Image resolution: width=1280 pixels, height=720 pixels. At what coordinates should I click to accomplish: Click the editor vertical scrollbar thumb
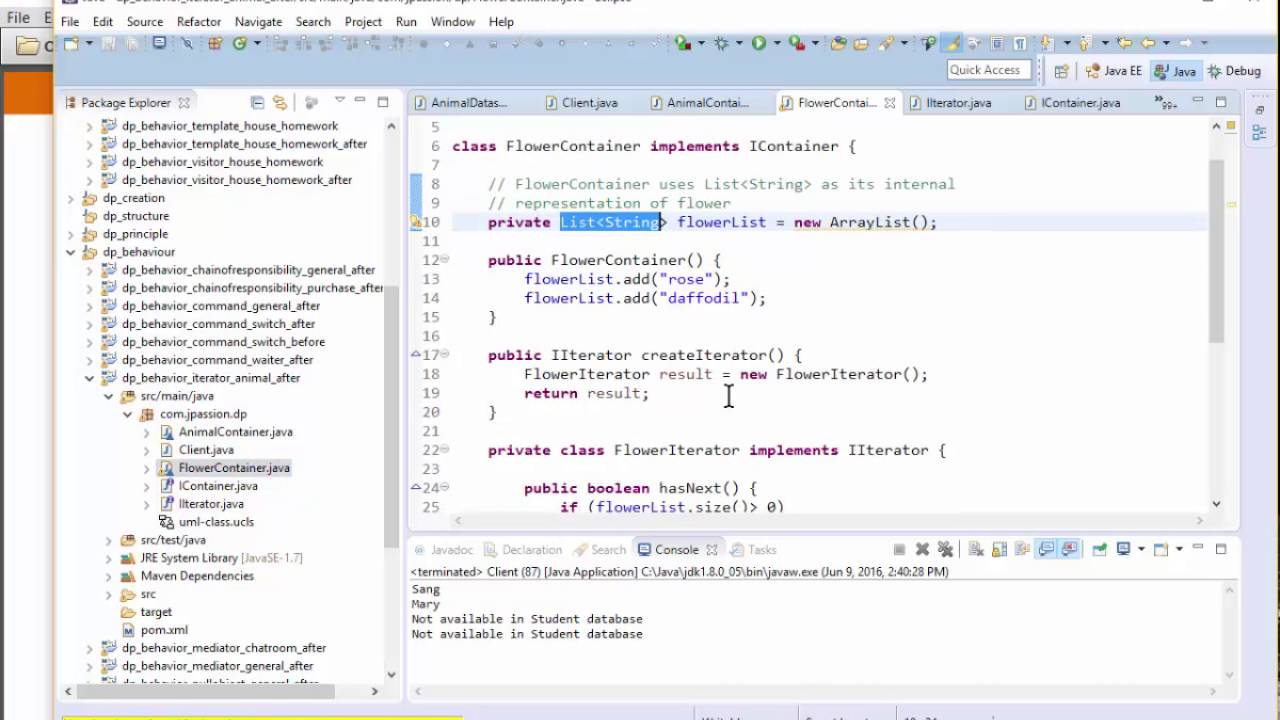(1216, 250)
